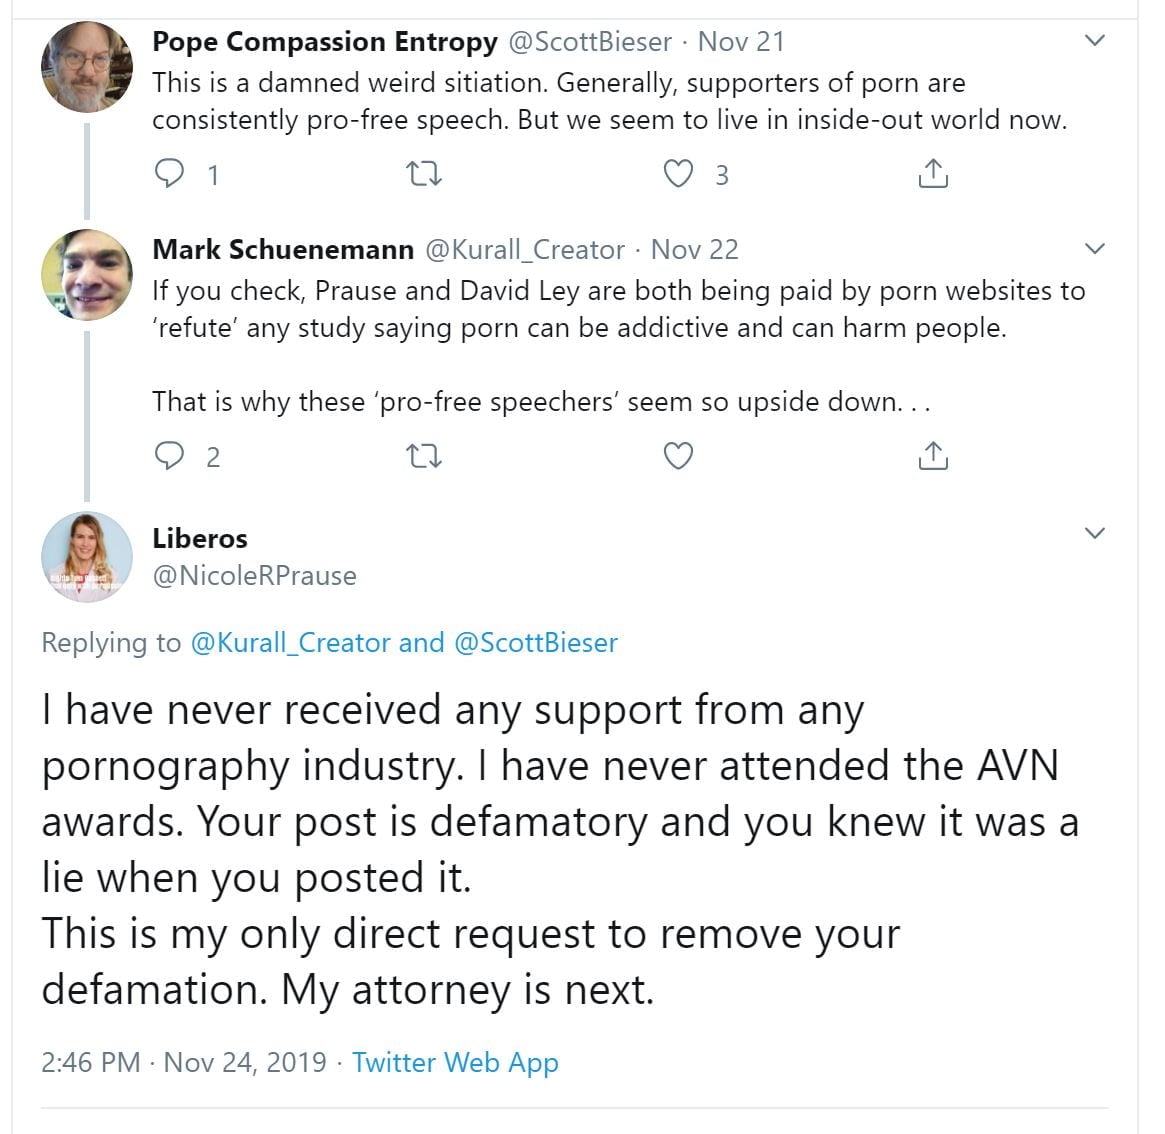
Task: Open the chevron menu on Liberos's tweet
Action: (1095, 533)
